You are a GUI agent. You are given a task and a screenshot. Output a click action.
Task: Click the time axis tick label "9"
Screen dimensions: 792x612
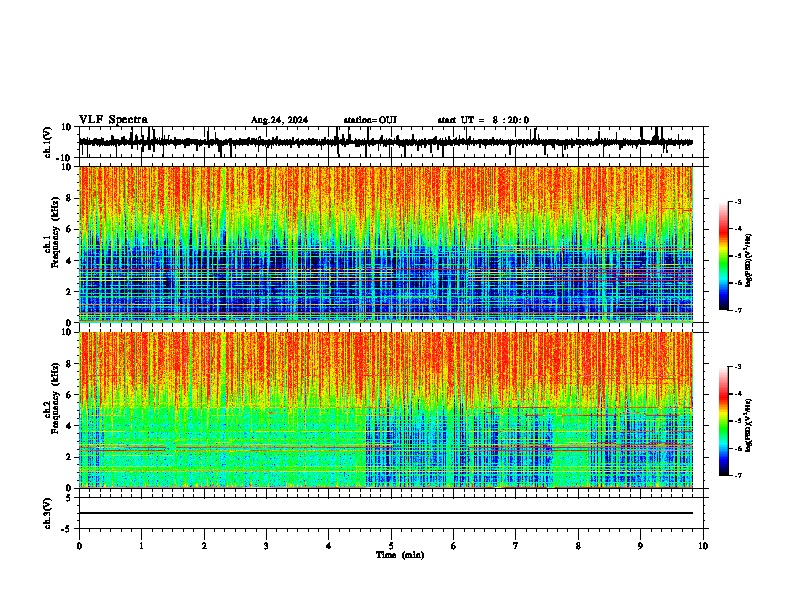click(x=640, y=546)
